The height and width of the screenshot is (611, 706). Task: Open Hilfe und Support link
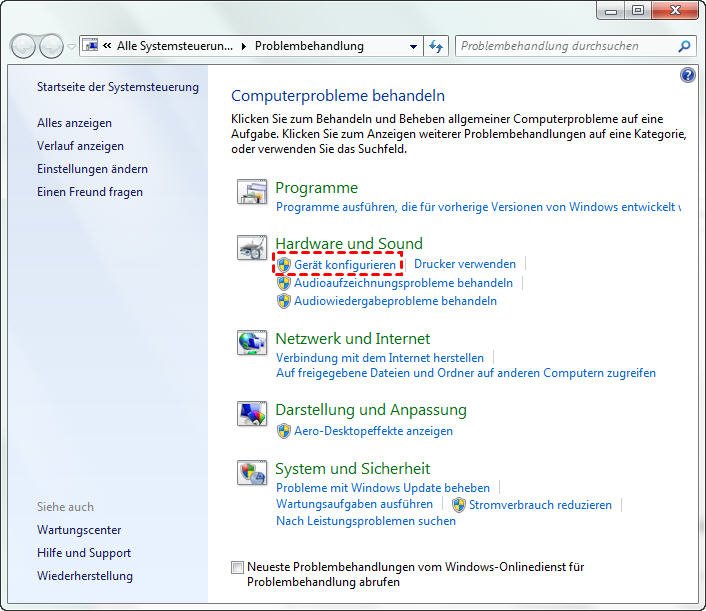(x=84, y=553)
